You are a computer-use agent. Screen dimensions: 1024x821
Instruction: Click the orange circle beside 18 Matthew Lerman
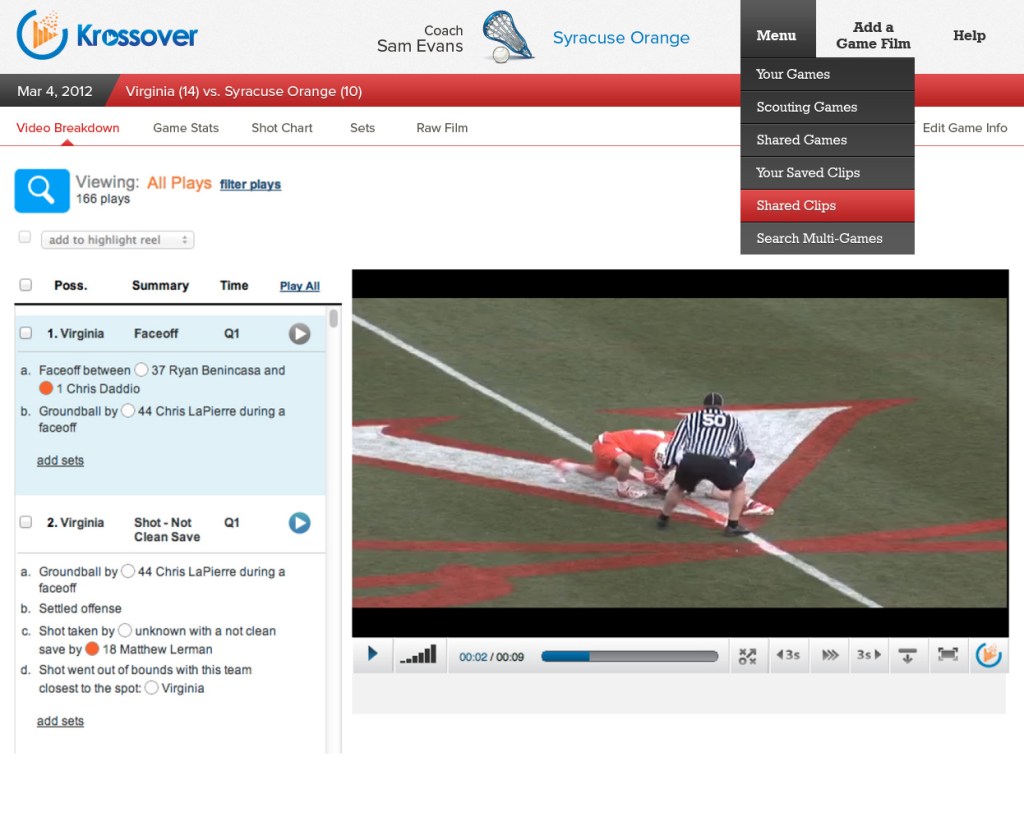[x=92, y=649]
